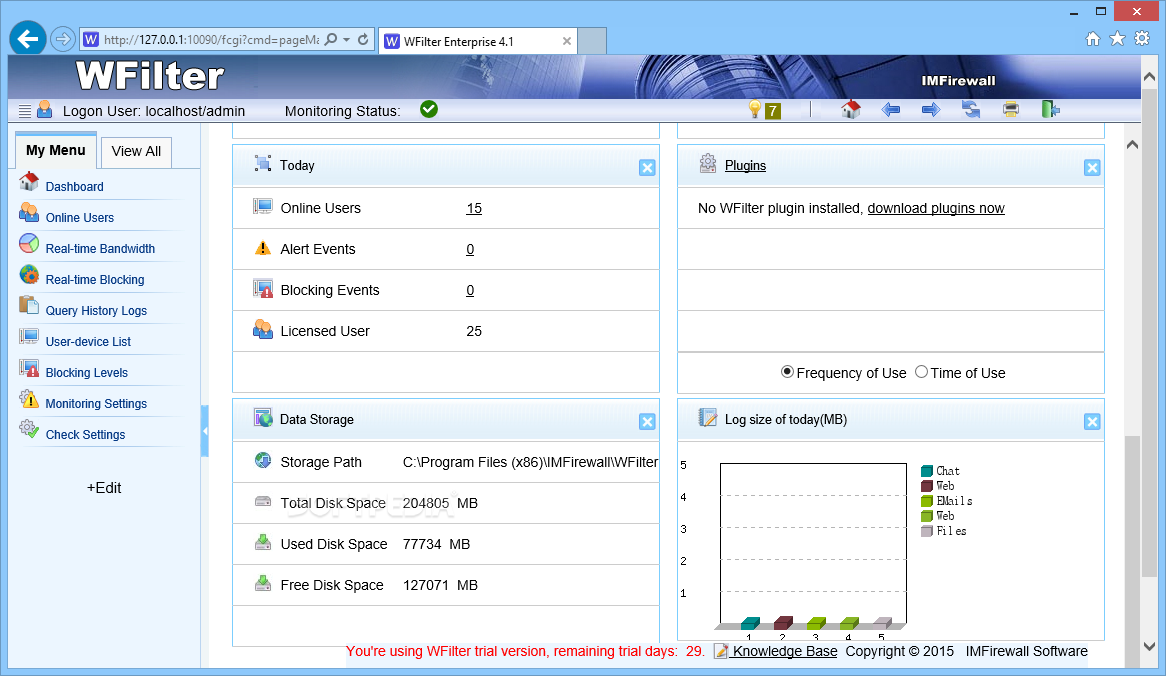Click the lightbulb tips icon in toolbar

755,110
